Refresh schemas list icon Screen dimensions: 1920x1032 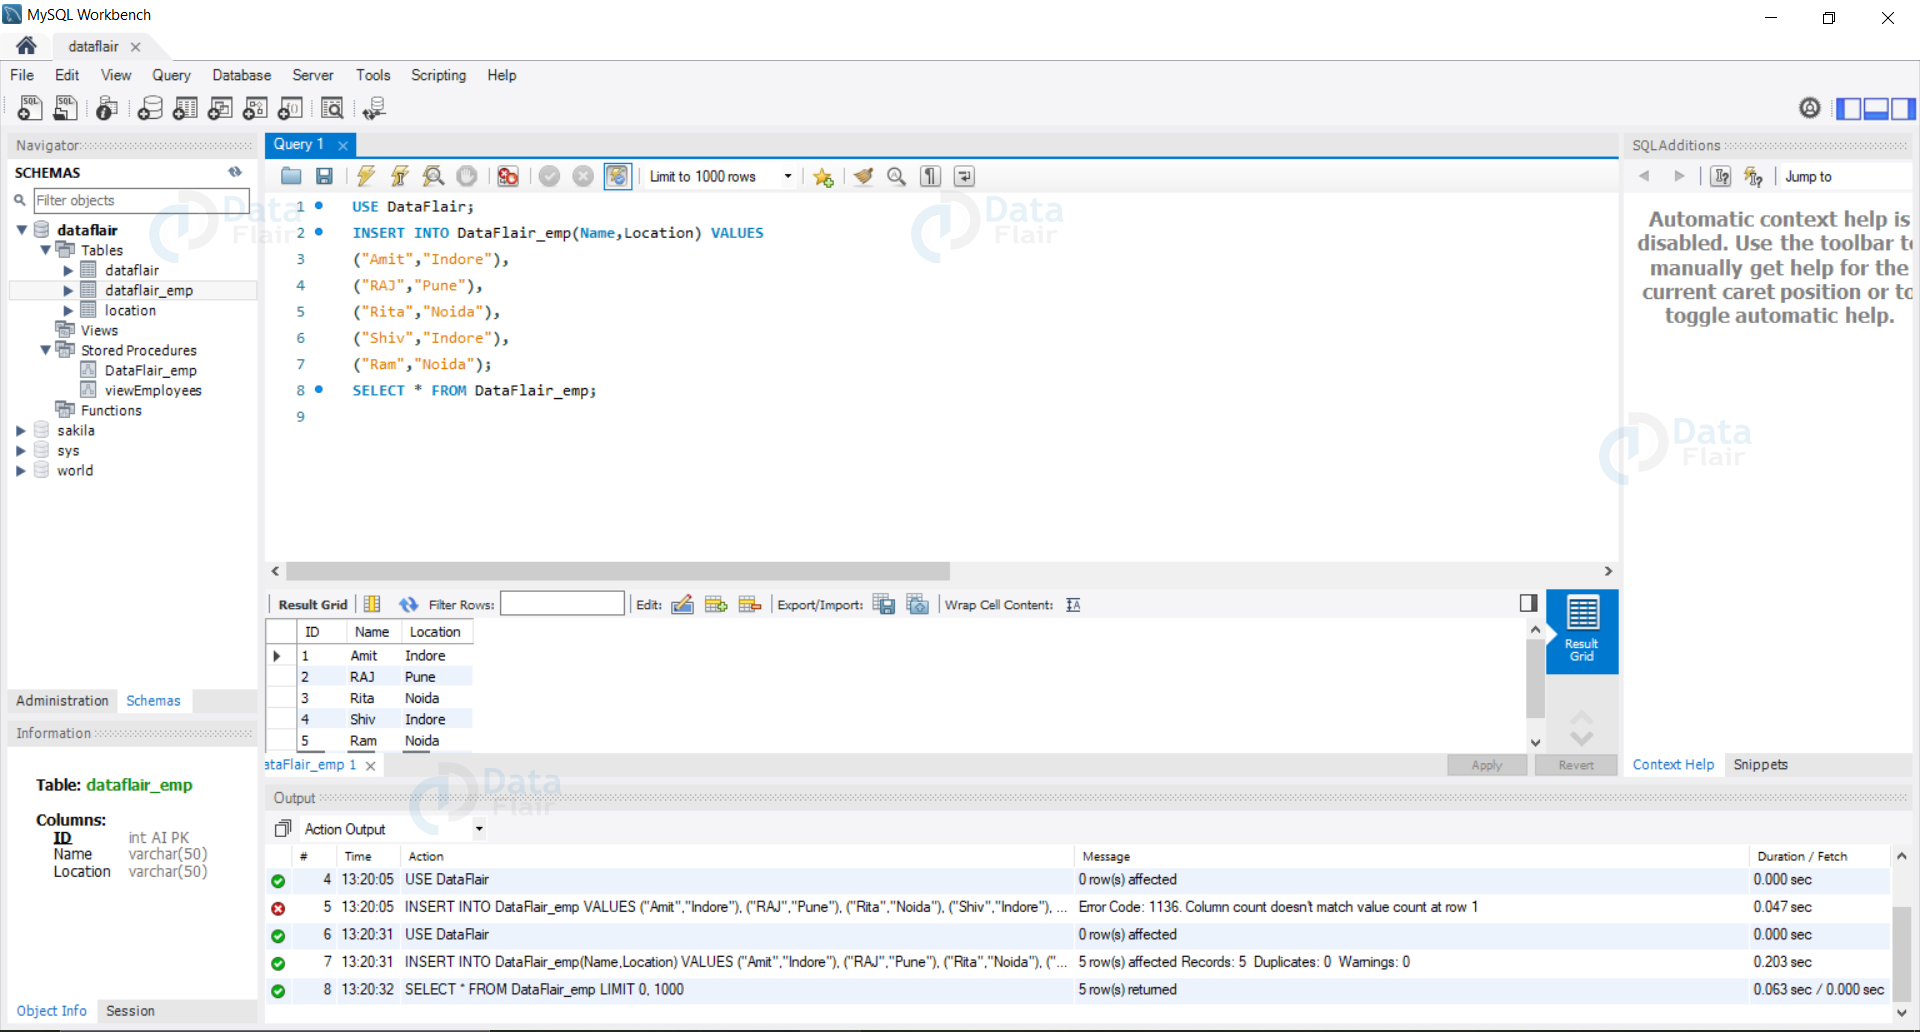(x=235, y=172)
